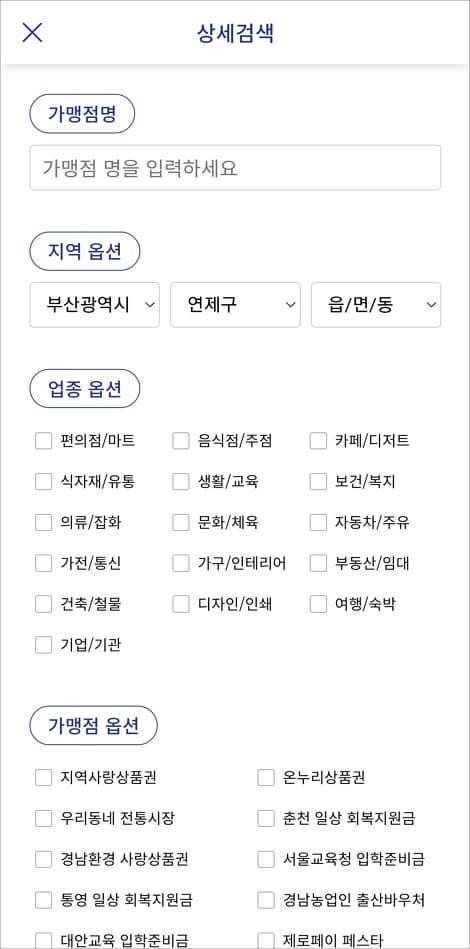The image size is (470, 949).
Task: Check the 자동차/주유 option
Action: (x=318, y=522)
